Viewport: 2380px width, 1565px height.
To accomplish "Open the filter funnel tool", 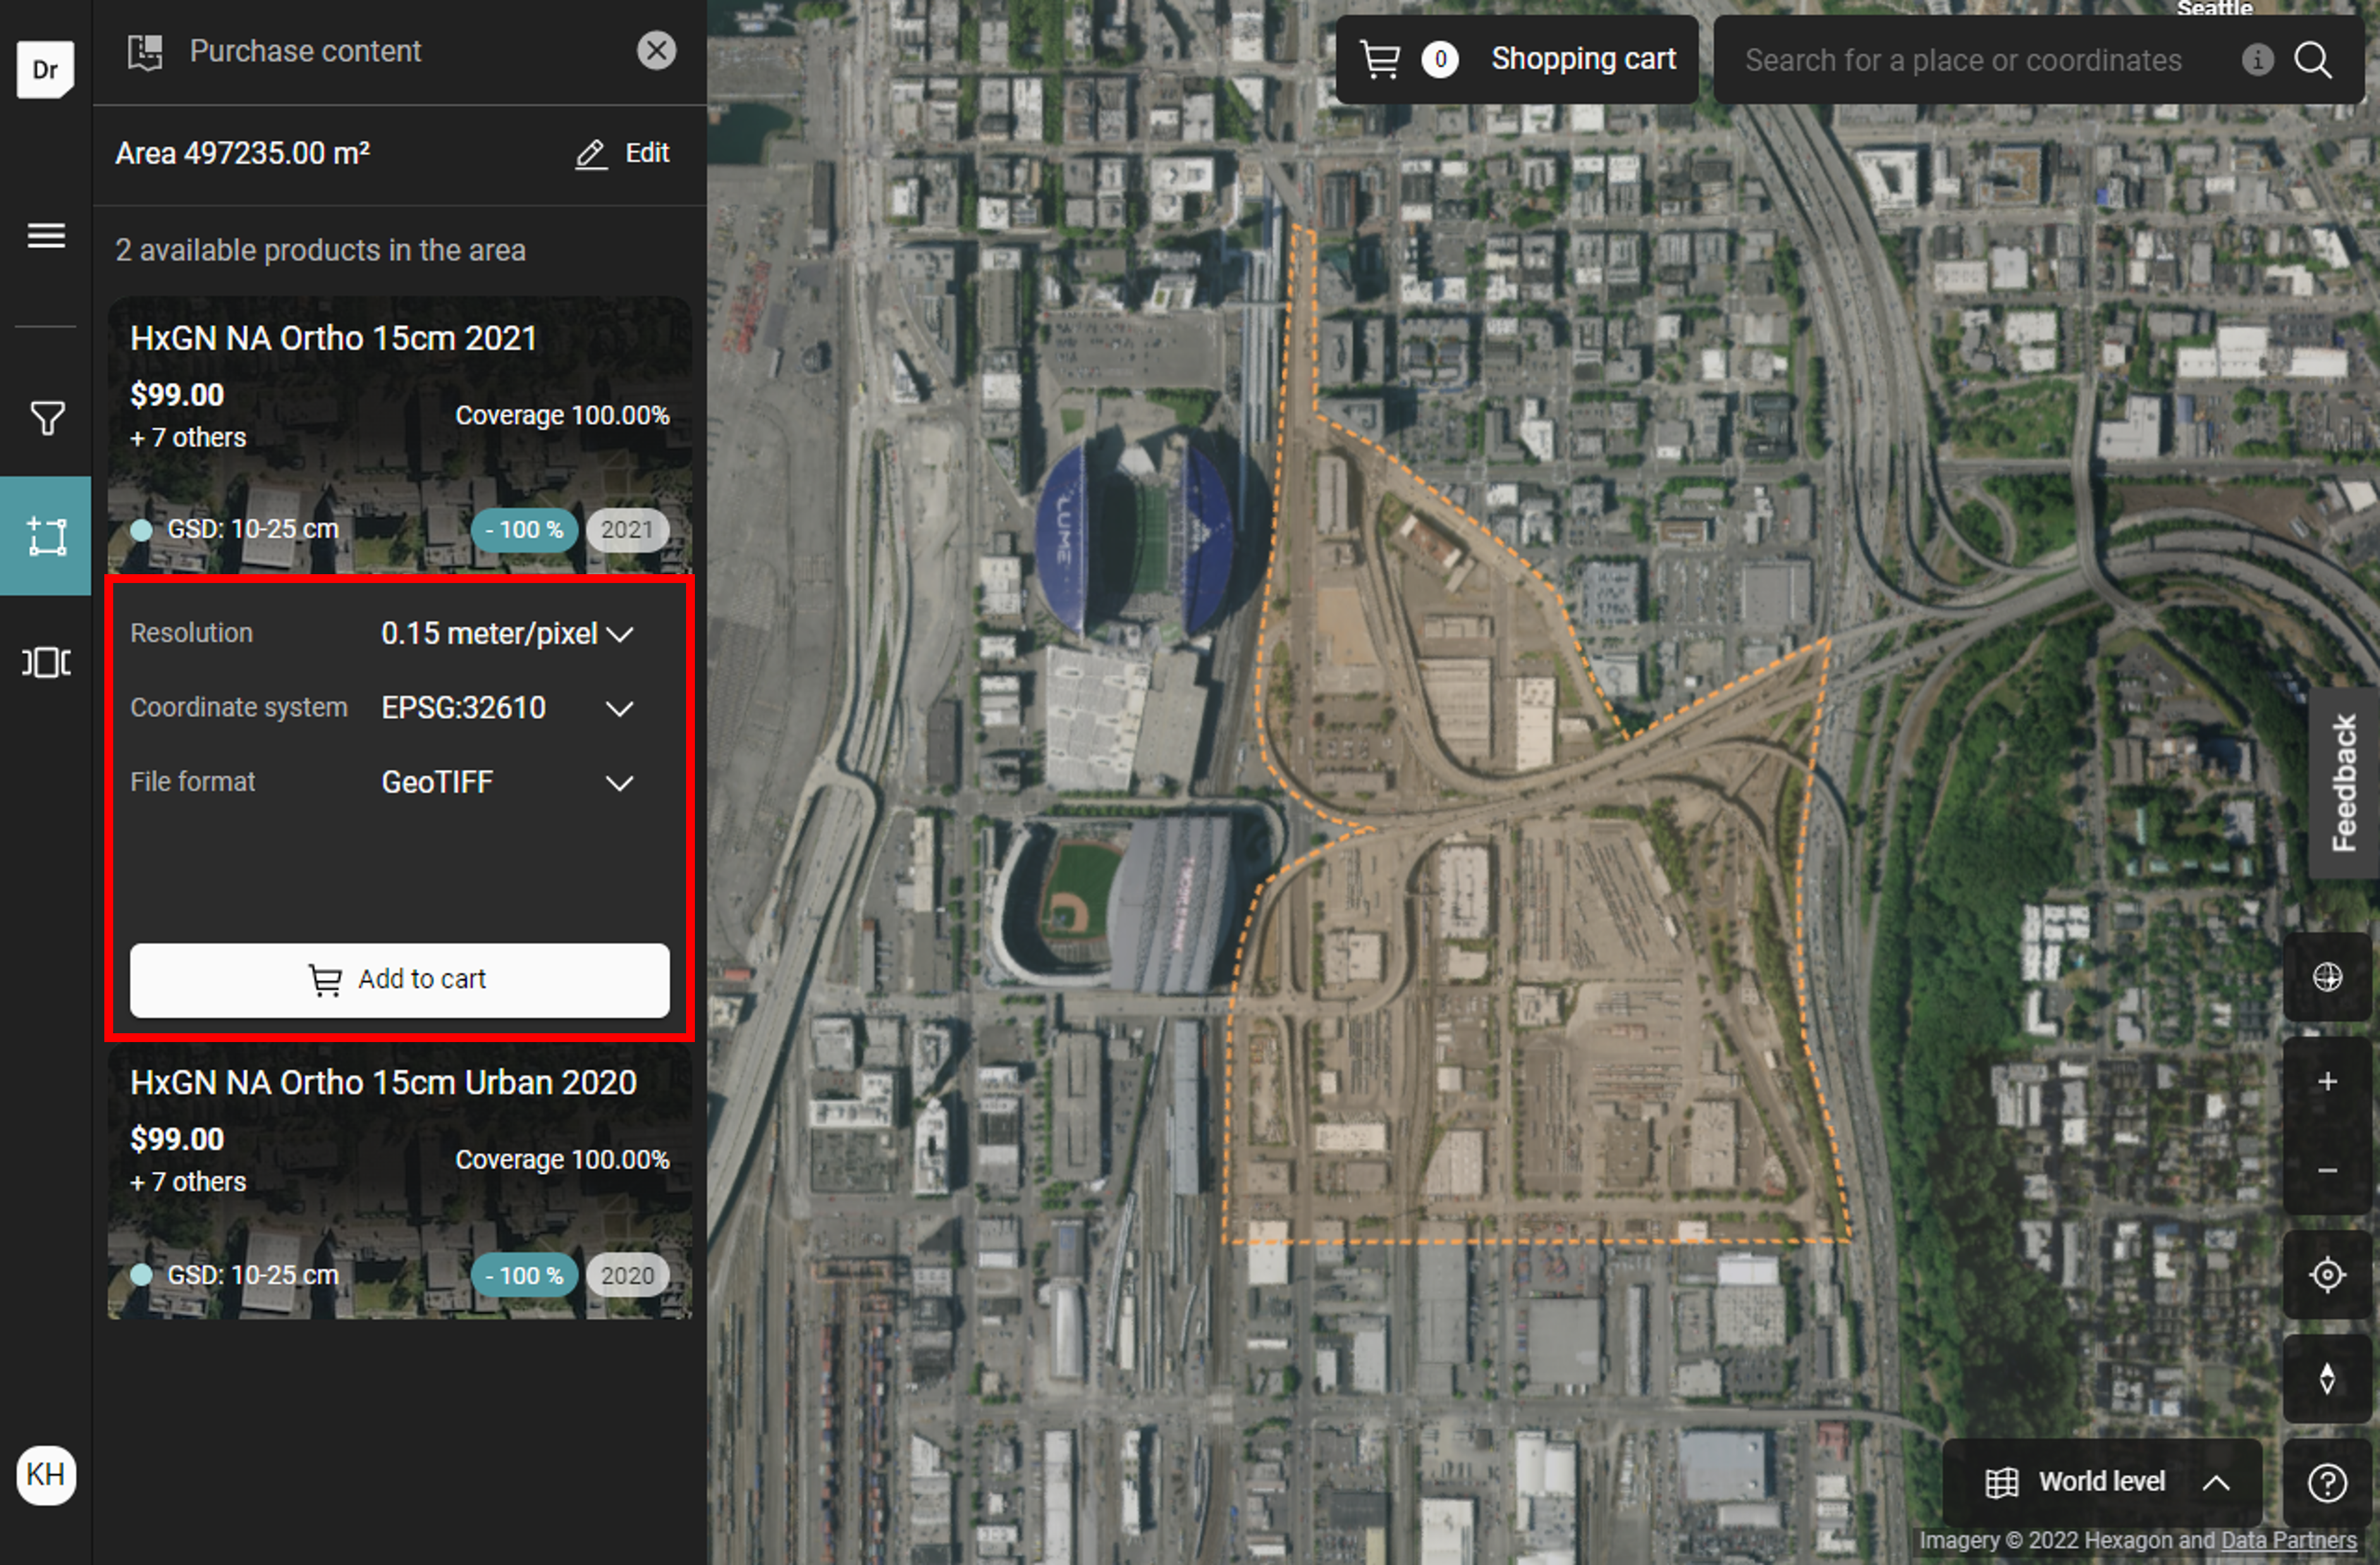I will [x=46, y=418].
